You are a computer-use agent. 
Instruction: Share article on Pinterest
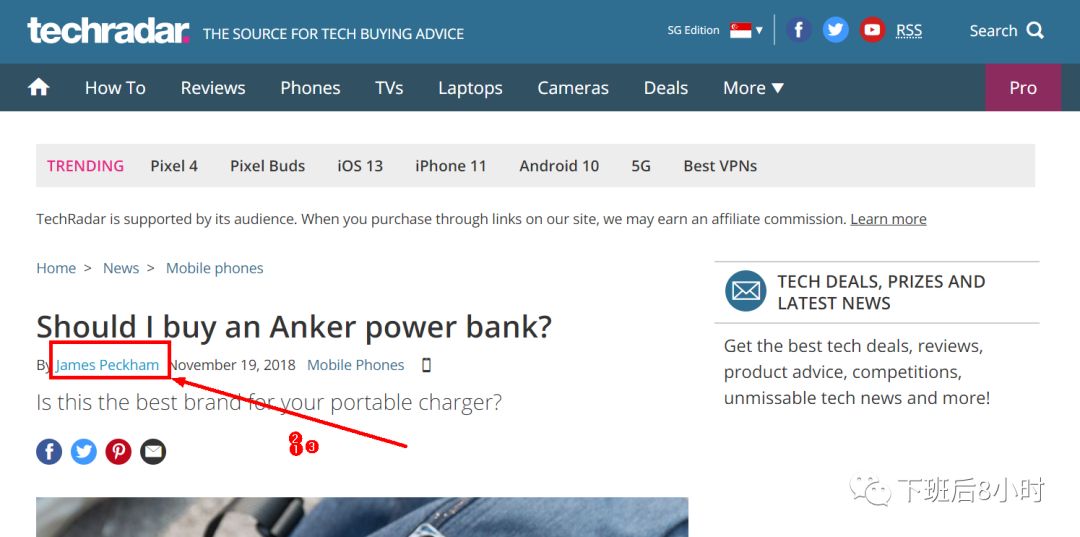coord(118,452)
